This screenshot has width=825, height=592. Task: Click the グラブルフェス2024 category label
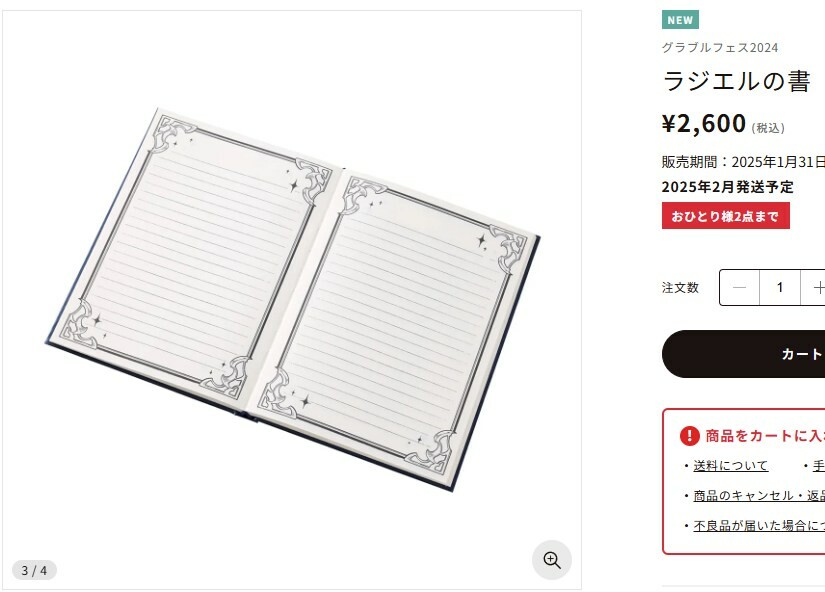click(x=719, y=48)
